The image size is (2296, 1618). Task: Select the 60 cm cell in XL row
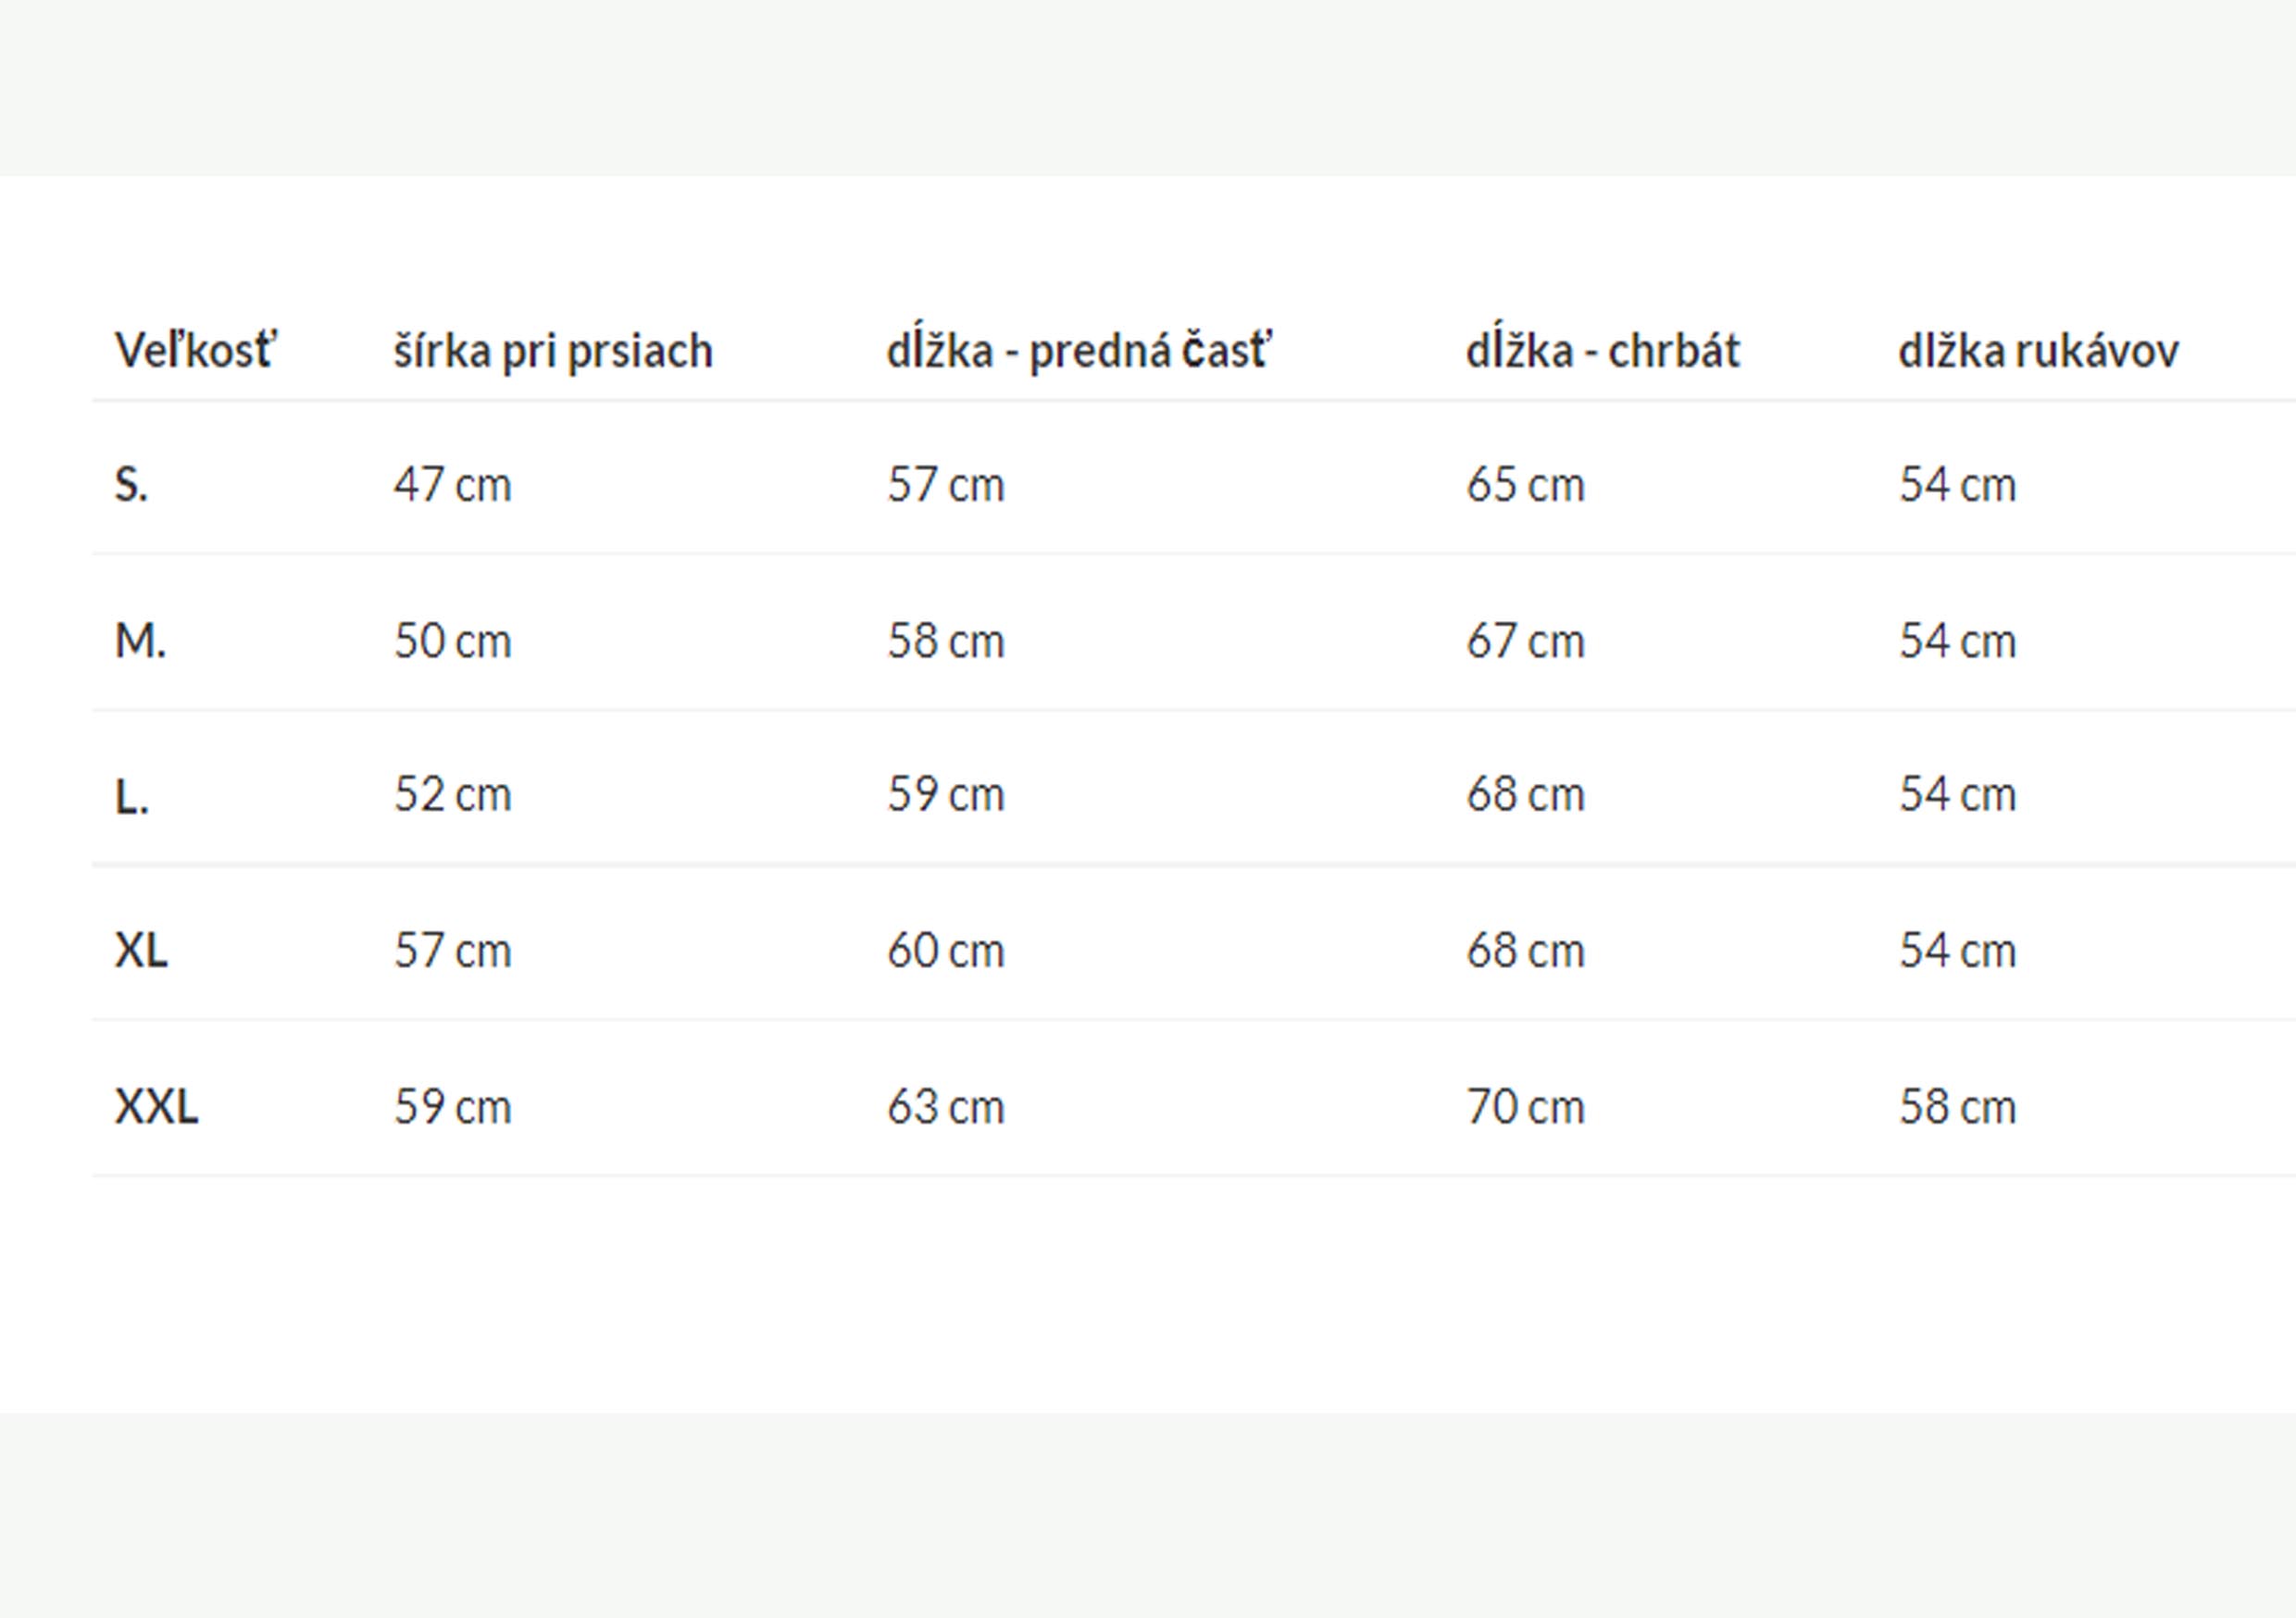coord(945,950)
